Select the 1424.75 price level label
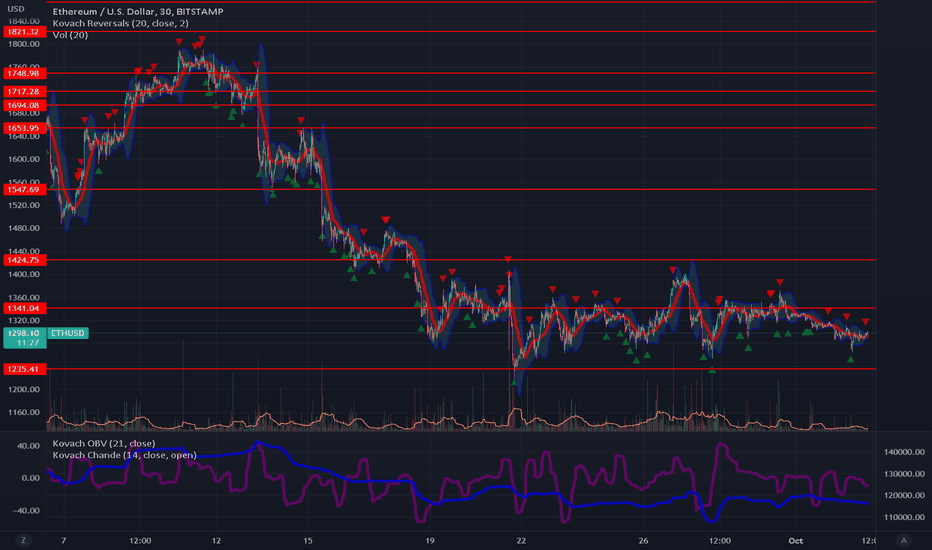932x550 pixels. click(24, 260)
